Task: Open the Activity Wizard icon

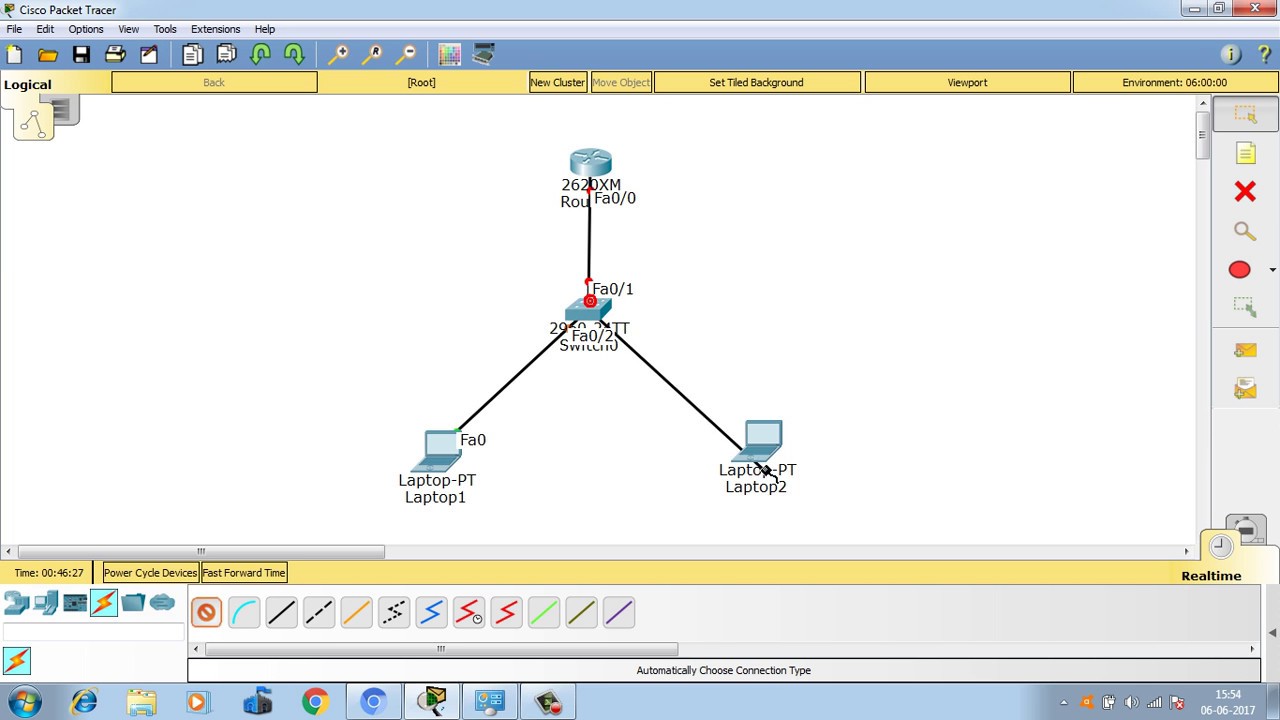Action: 149,55
